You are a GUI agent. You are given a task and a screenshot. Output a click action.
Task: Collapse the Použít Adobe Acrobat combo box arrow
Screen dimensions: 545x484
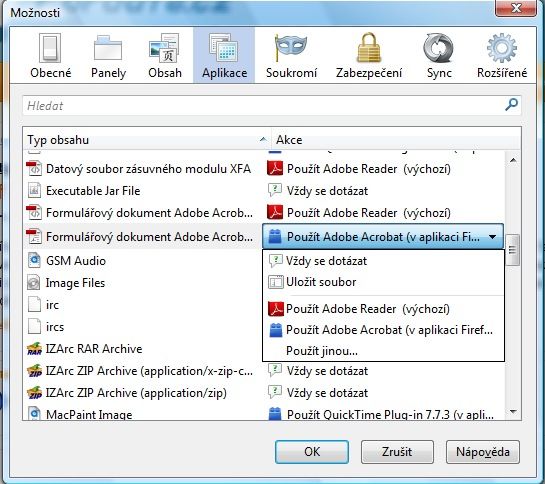click(x=493, y=237)
